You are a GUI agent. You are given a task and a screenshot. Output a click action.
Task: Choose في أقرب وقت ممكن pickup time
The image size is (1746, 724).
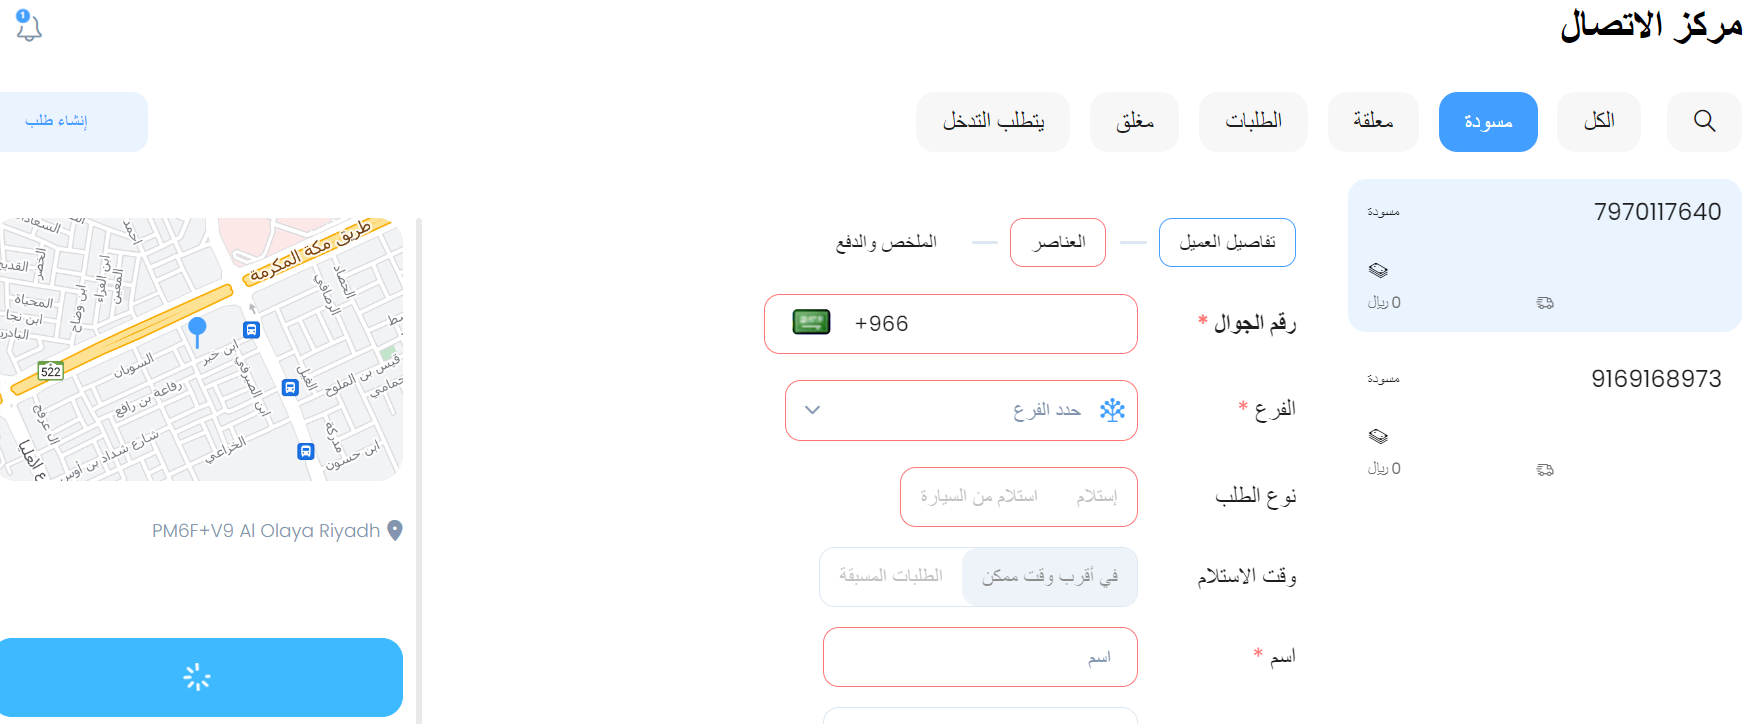[1050, 576]
